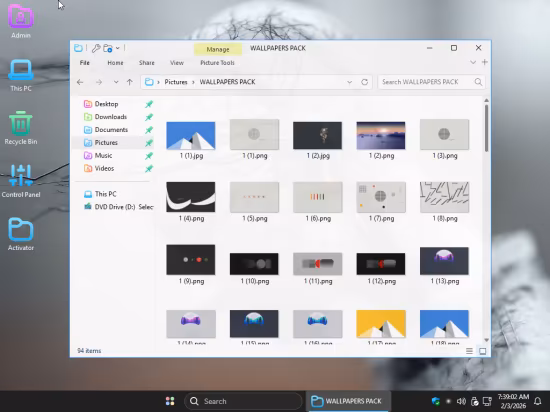Viewport: 550px width, 412px height.
Task: Open the Share ribbon tab
Action: tap(147, 63)
